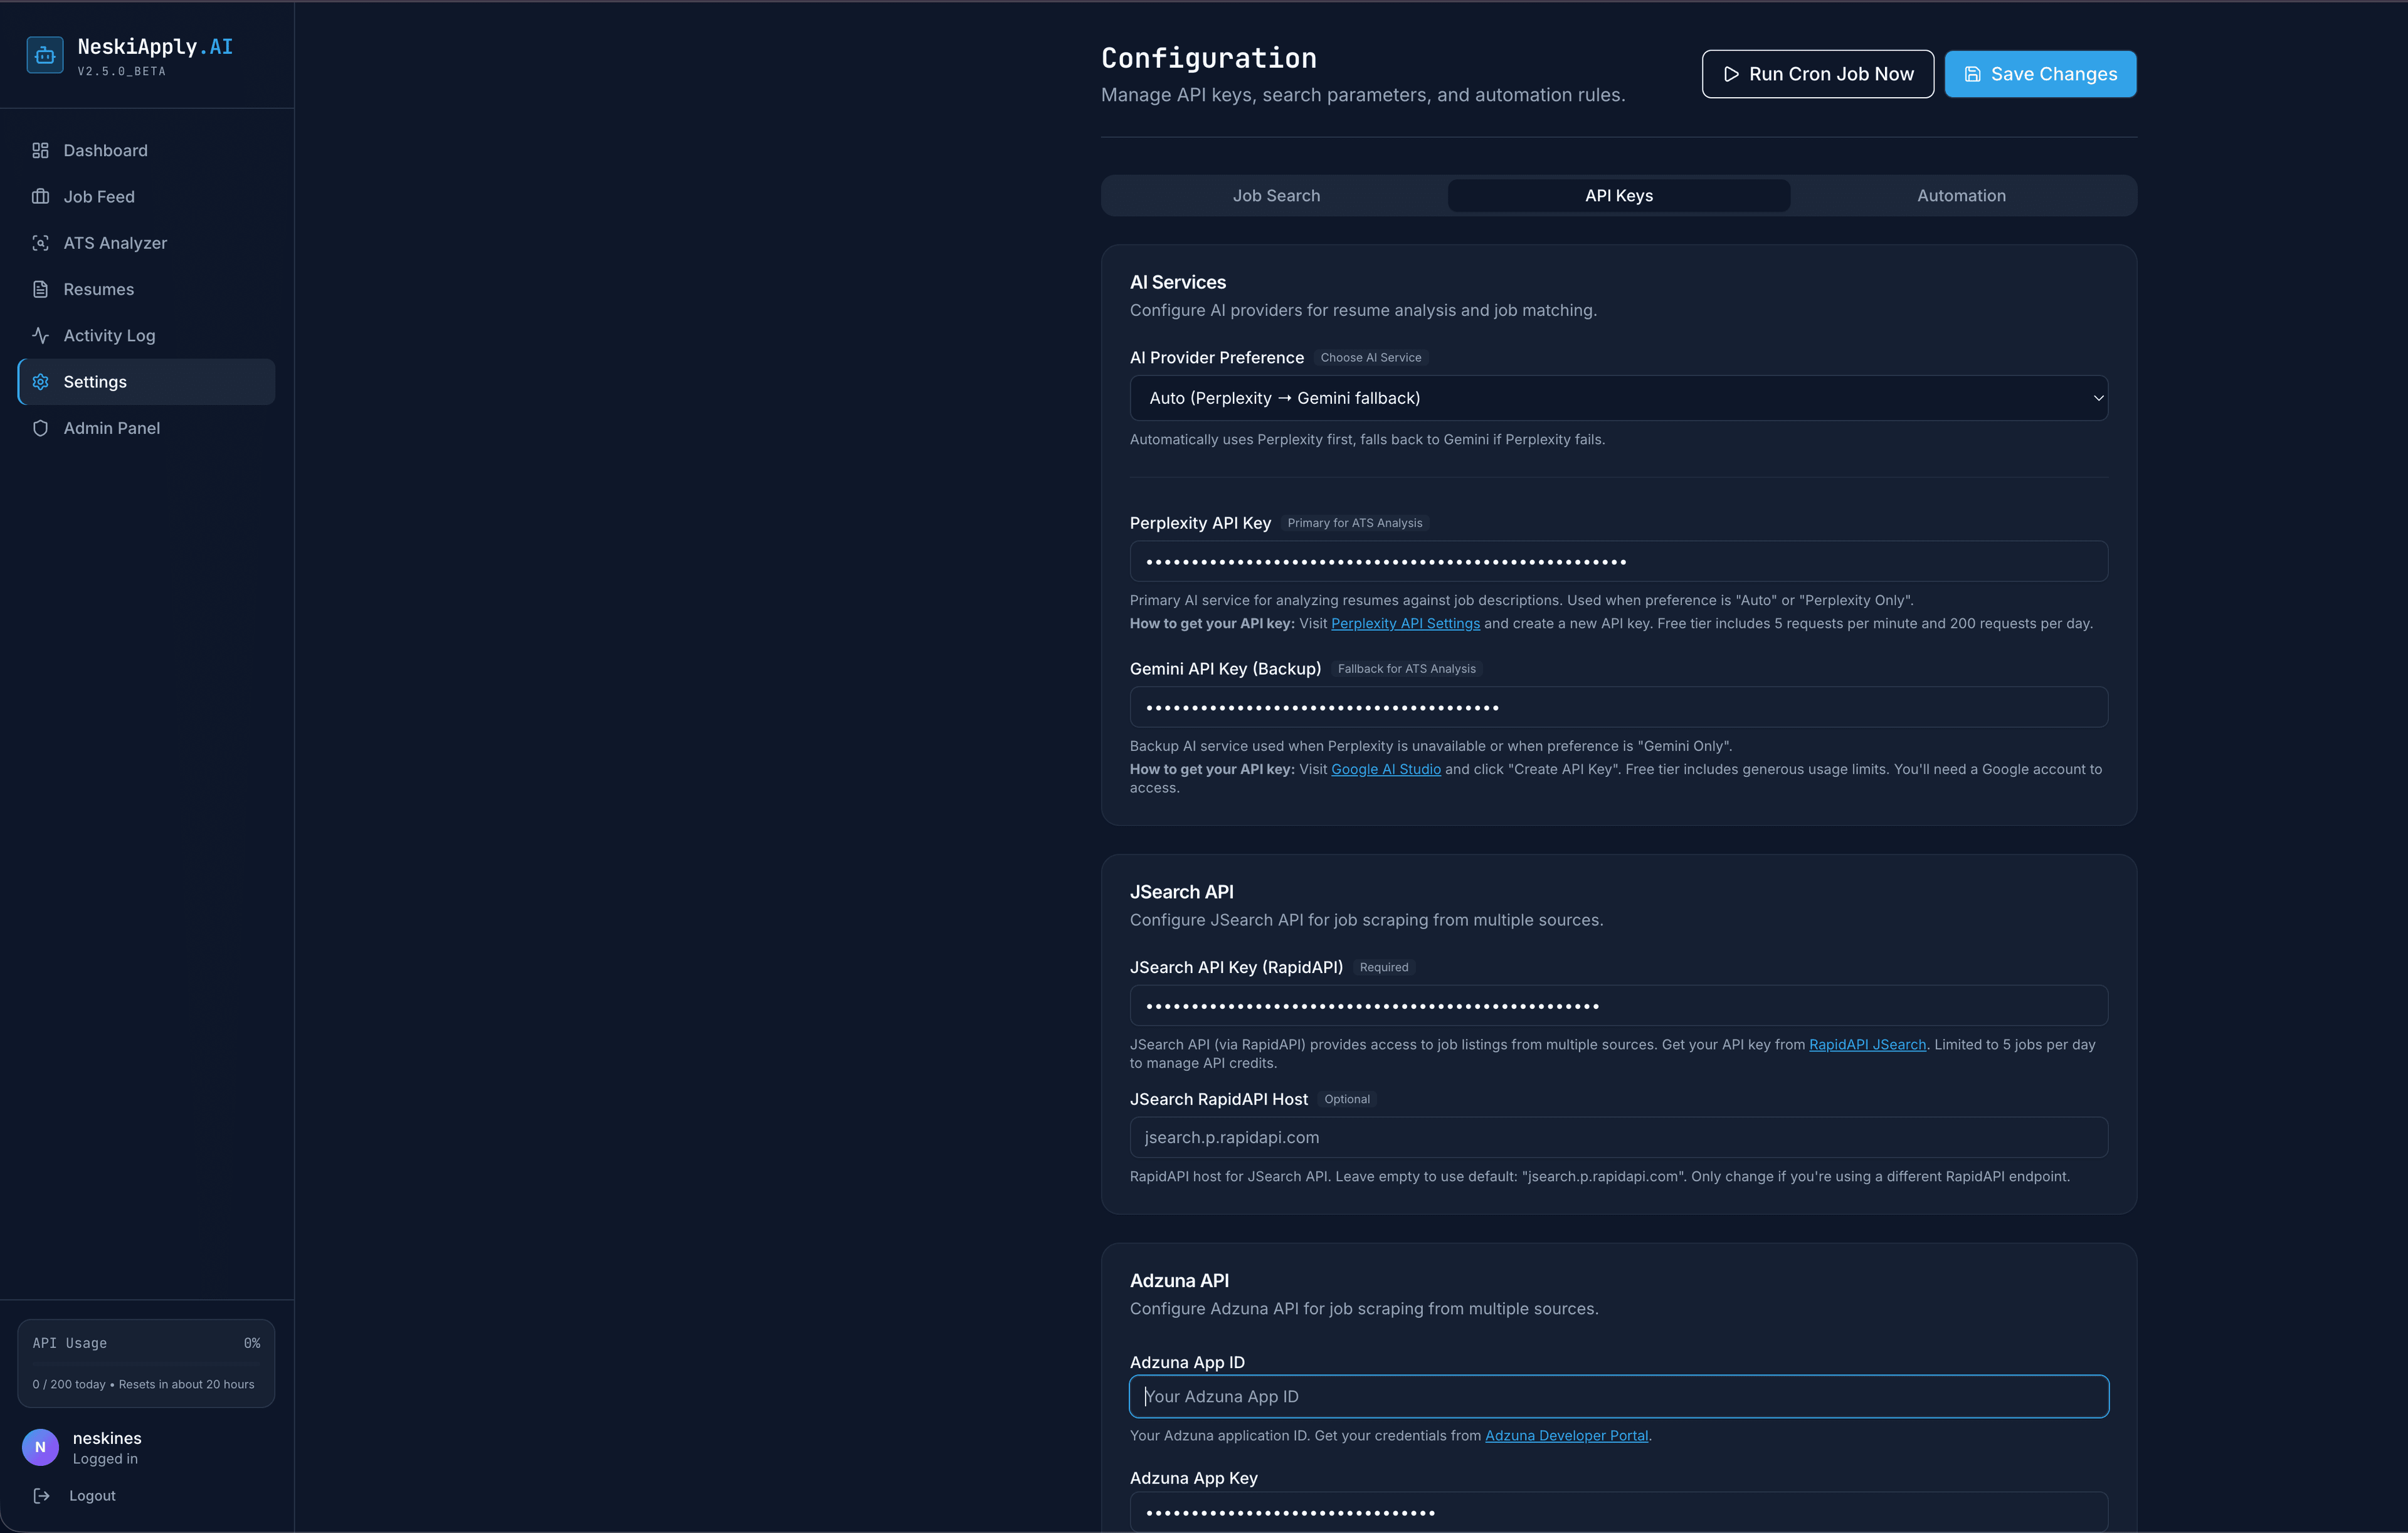Screen dimensions: 2408x1533
Task: Click the ATS Analyzer scan icon
Action: click(40, 243)
